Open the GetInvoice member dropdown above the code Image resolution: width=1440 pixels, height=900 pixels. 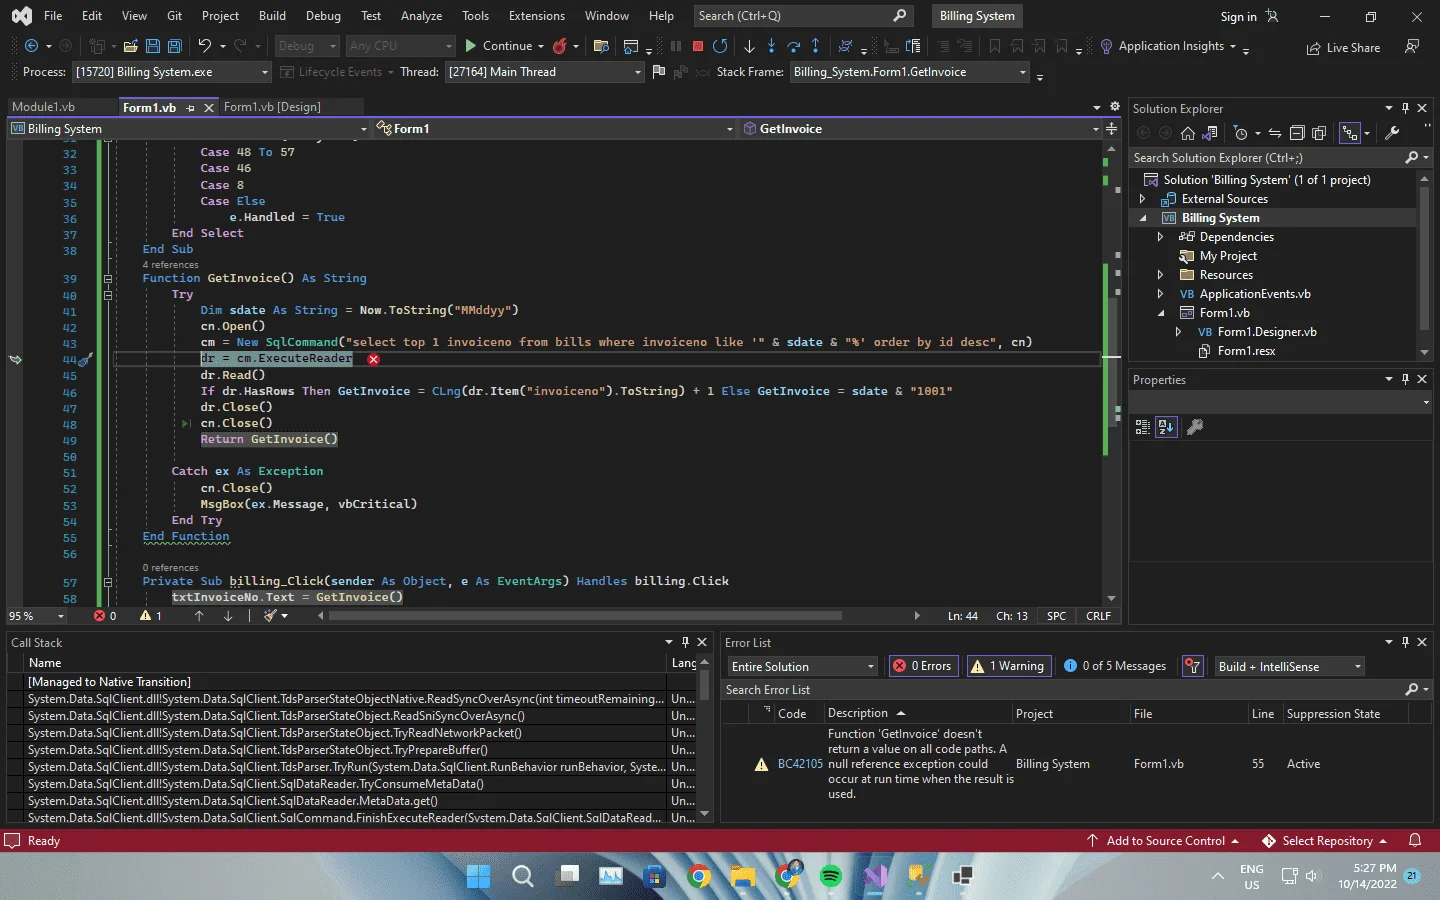920,128
